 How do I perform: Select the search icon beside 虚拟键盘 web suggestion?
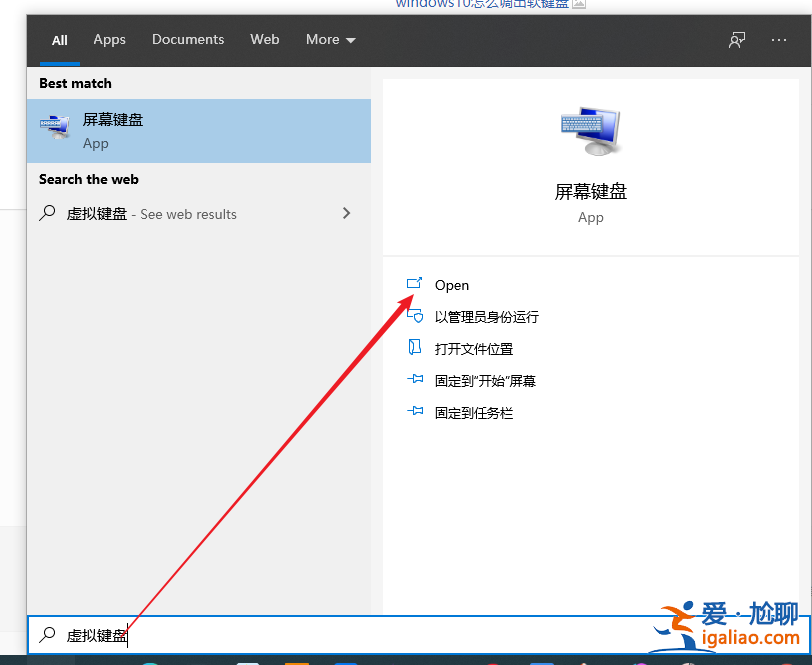pos(50,213)
